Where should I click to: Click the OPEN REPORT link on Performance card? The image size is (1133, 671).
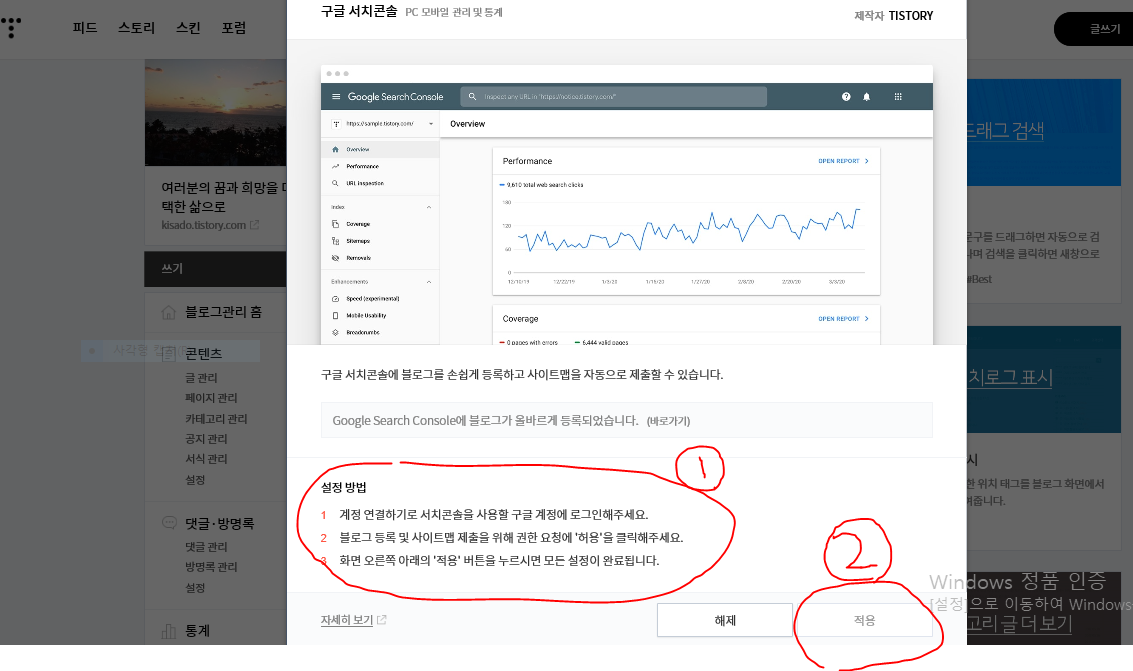click(843, 161)
